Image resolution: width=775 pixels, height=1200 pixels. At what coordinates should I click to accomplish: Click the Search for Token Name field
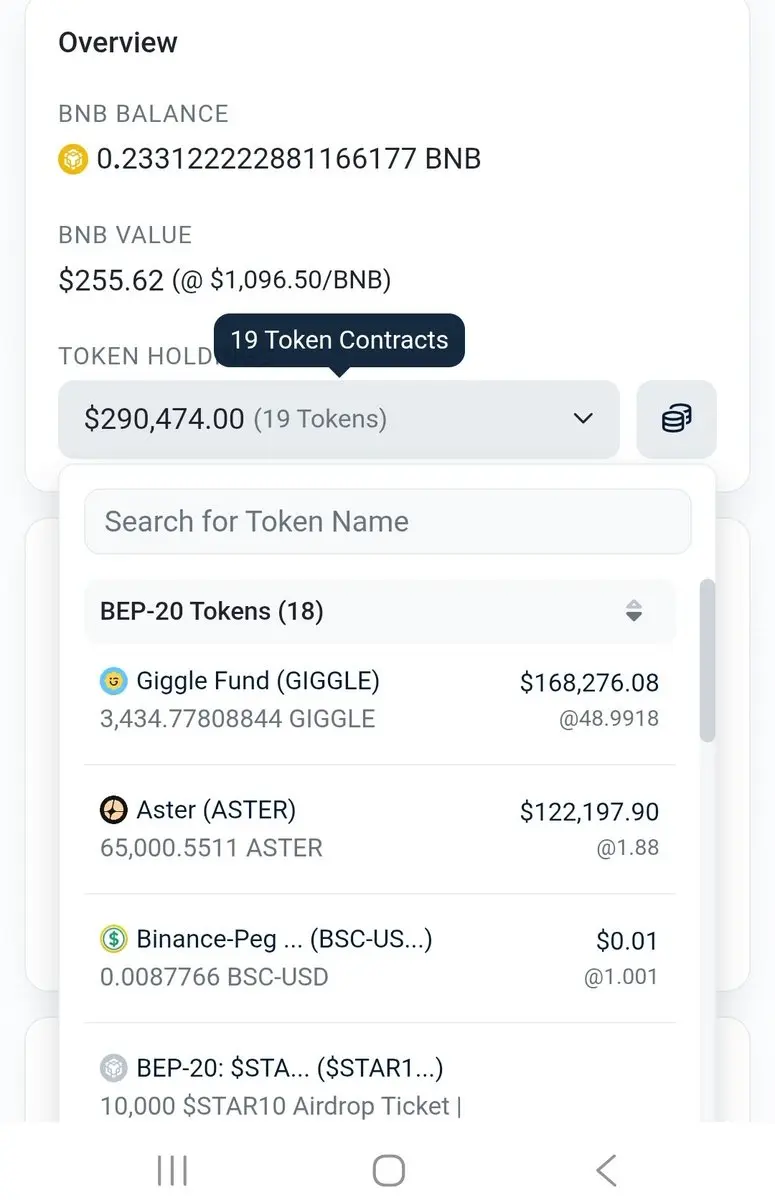click(x=387, y=521)
